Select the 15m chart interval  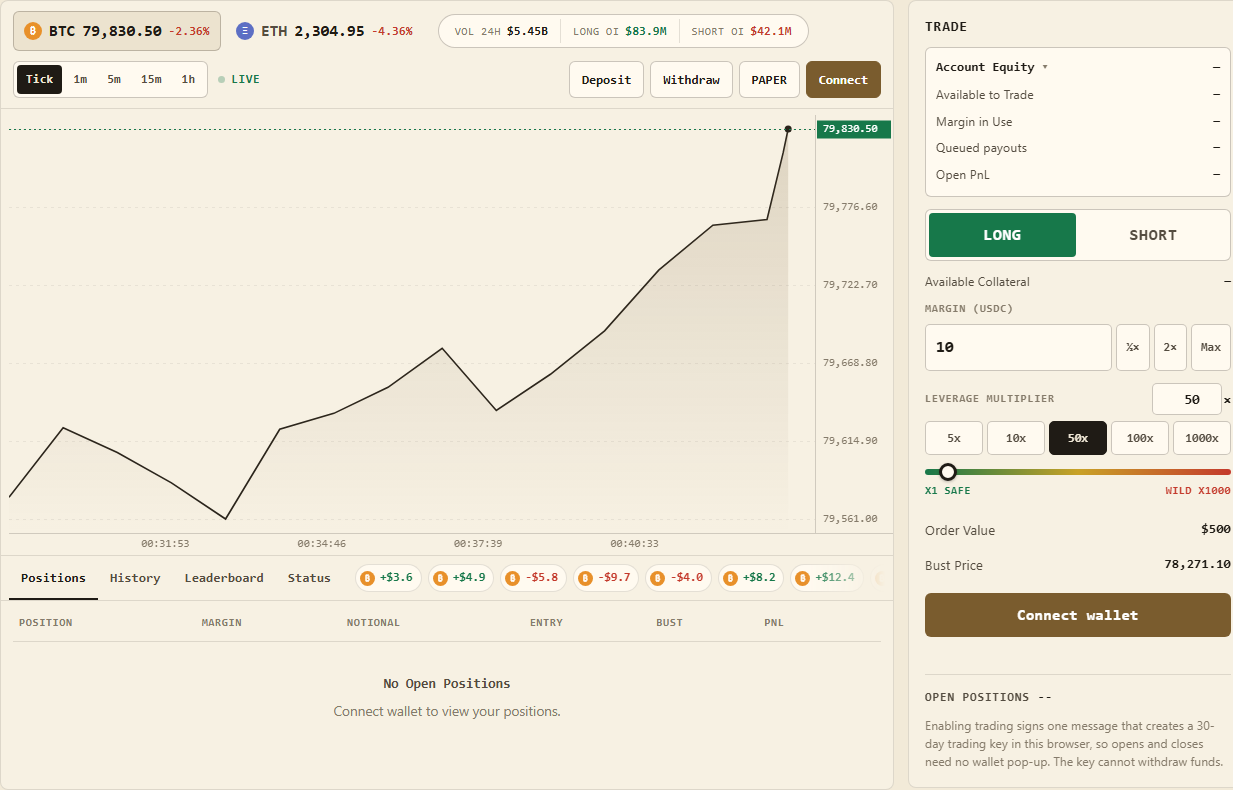pyautogui.click(x=151, y=79)
